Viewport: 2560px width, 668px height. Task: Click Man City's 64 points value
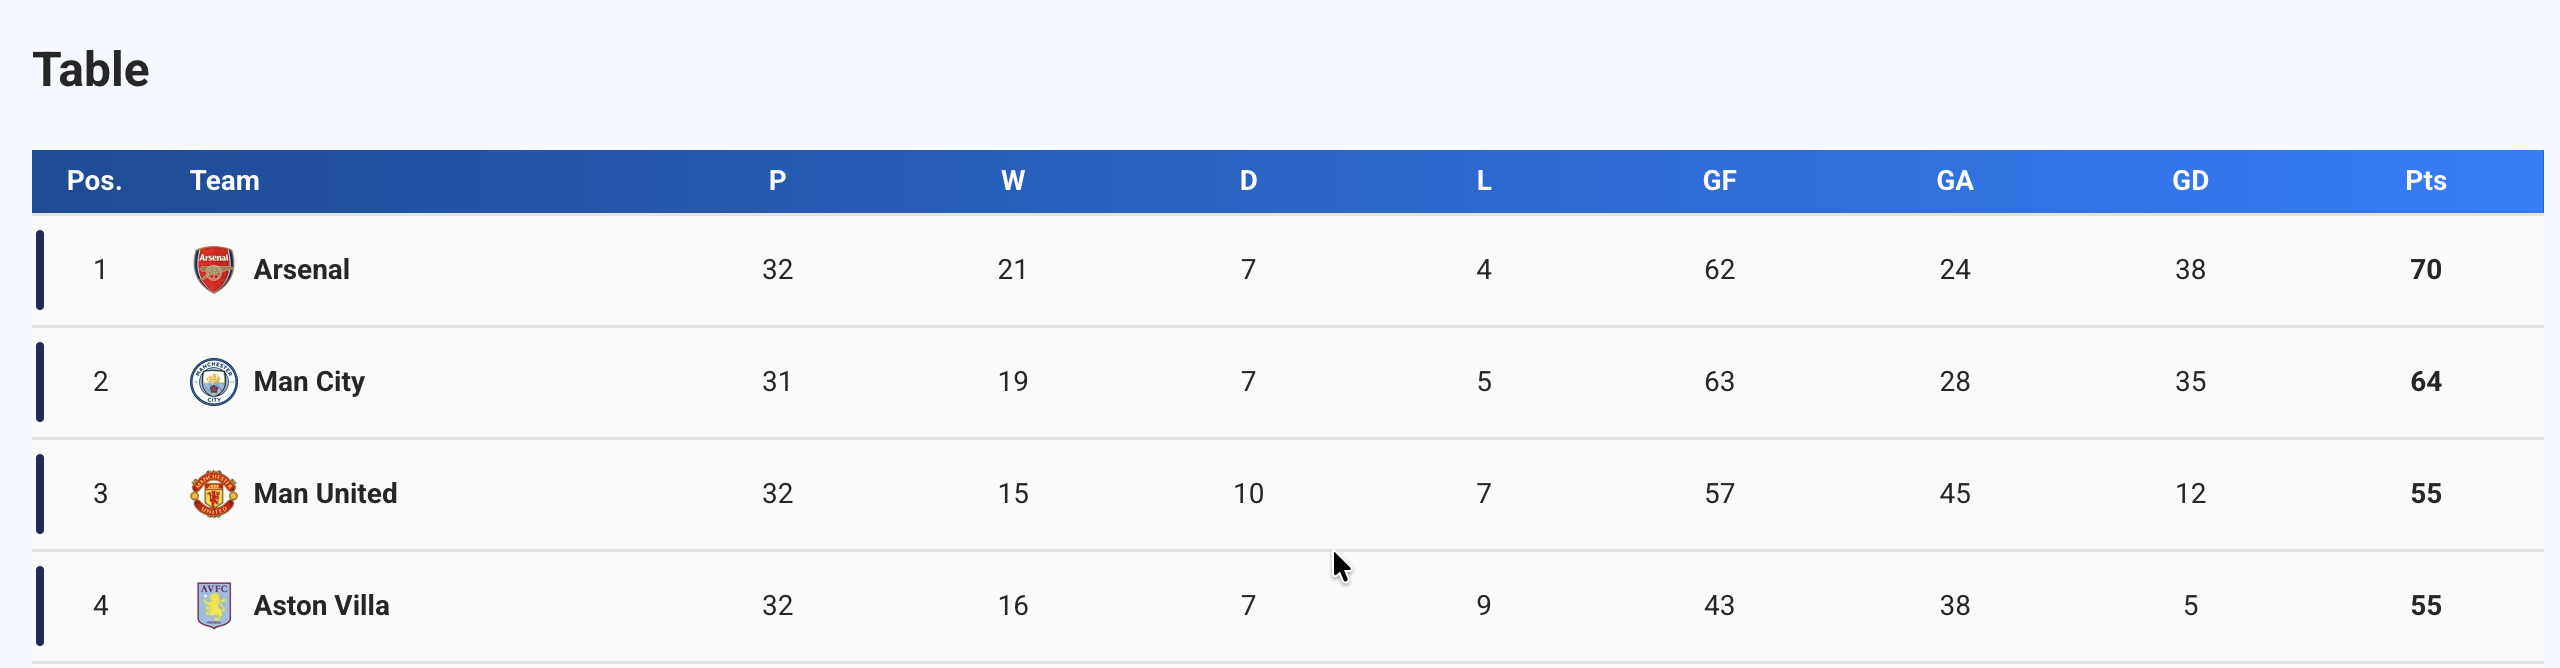(2425, 382)
